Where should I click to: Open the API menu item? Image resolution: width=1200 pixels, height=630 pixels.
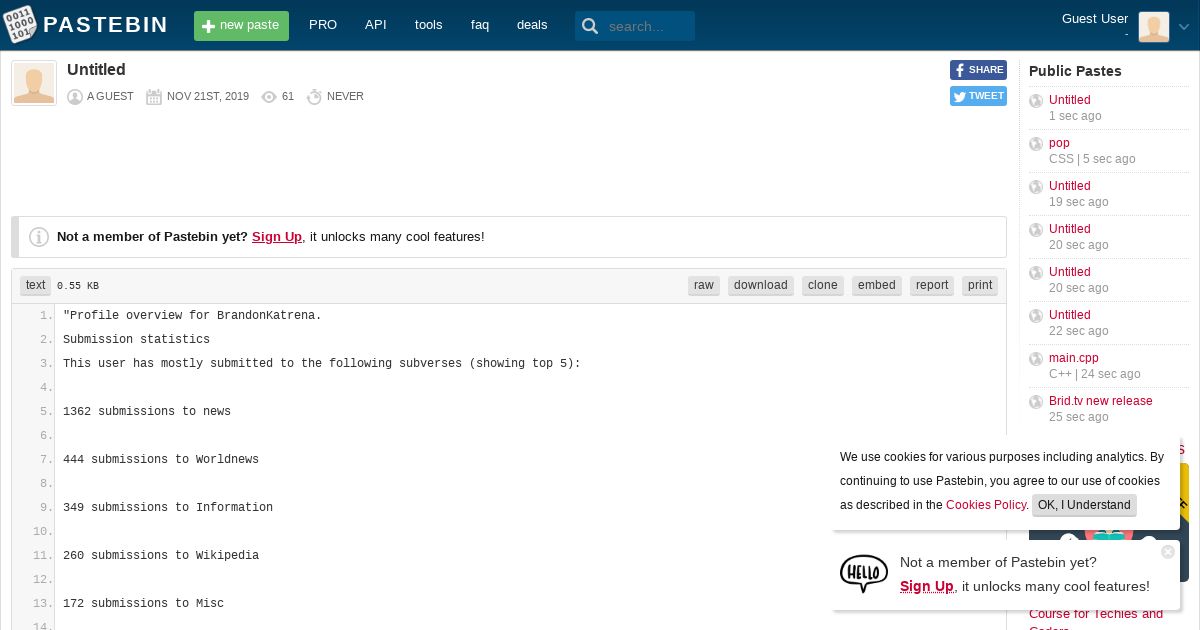[376, 25]
